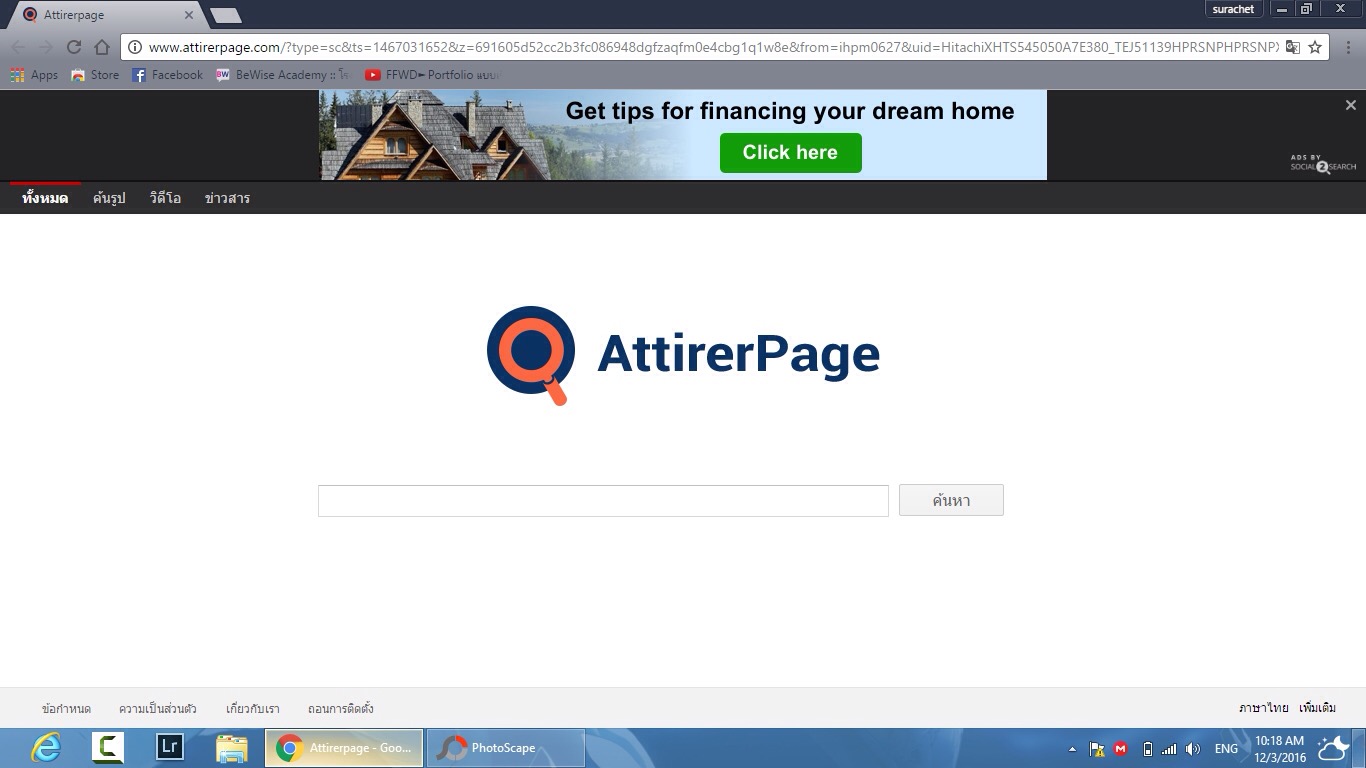
Task: Switch to the Chrome Attirerpage taskbar window
Action: [344, 748]
